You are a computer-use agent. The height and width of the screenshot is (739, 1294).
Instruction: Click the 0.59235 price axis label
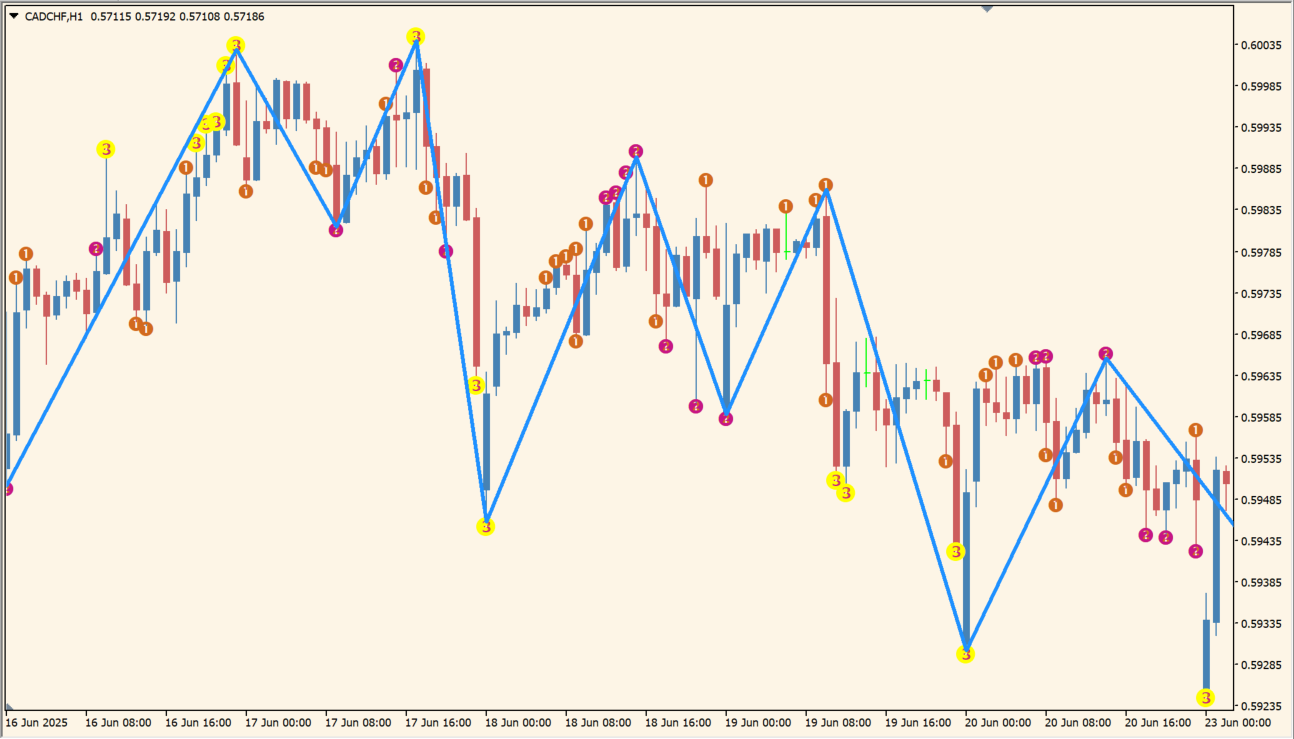click(1261, 706)
